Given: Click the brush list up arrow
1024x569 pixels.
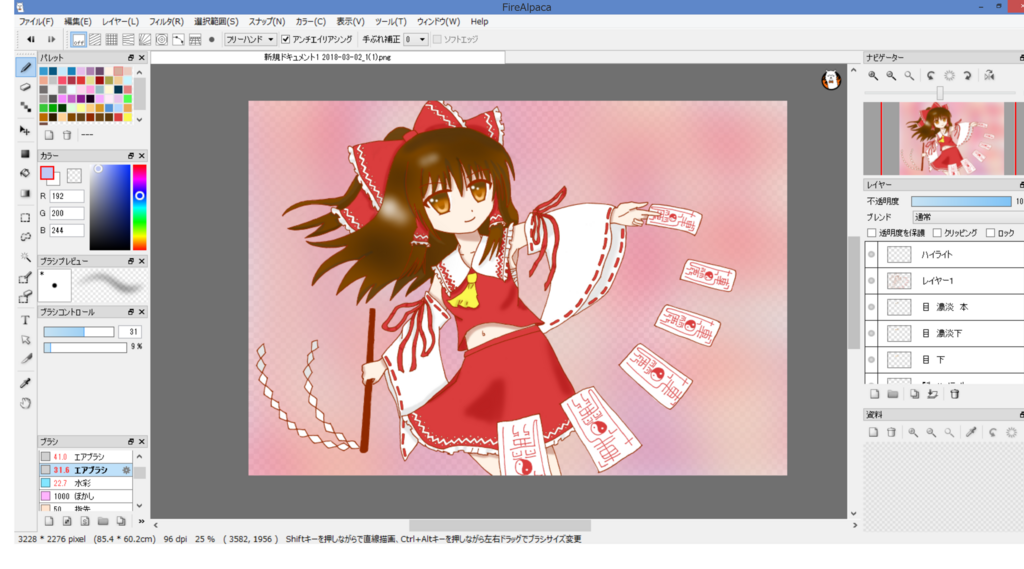Looking at the screenshot, I should coord(139,457).
